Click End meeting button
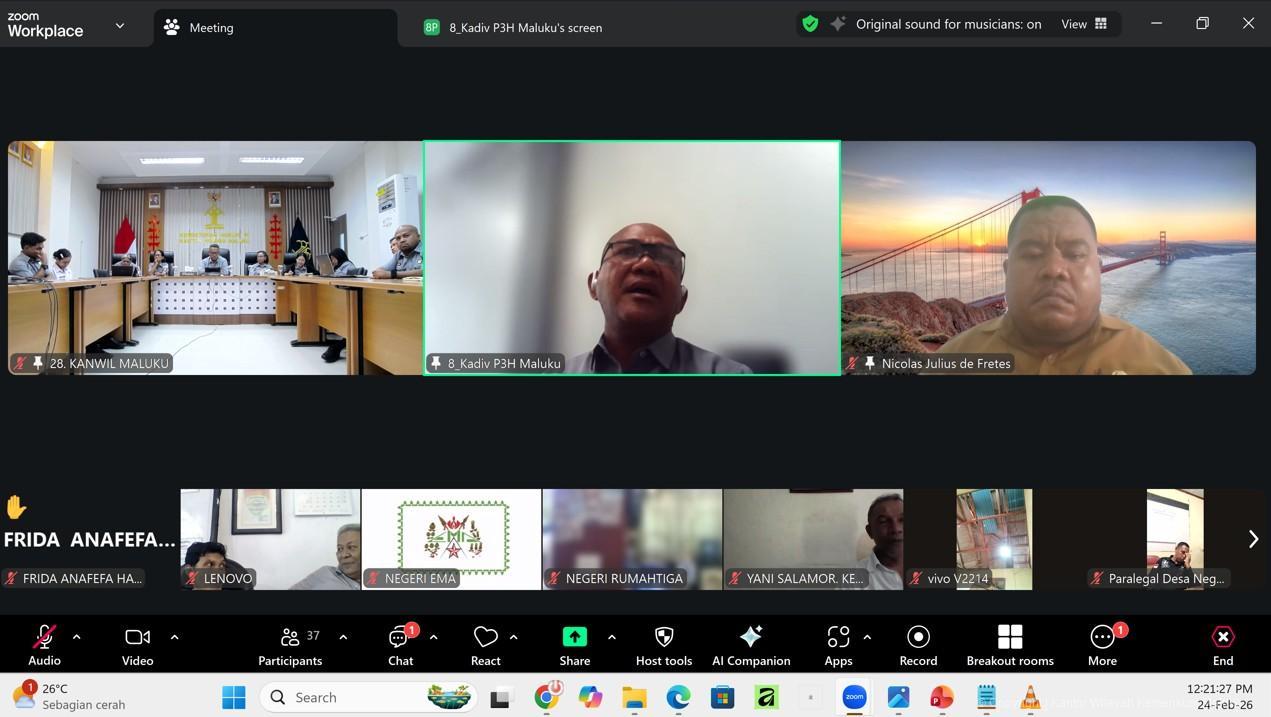The width and height of the screenshot is (1271, 717). click(x=1222, y=645)
